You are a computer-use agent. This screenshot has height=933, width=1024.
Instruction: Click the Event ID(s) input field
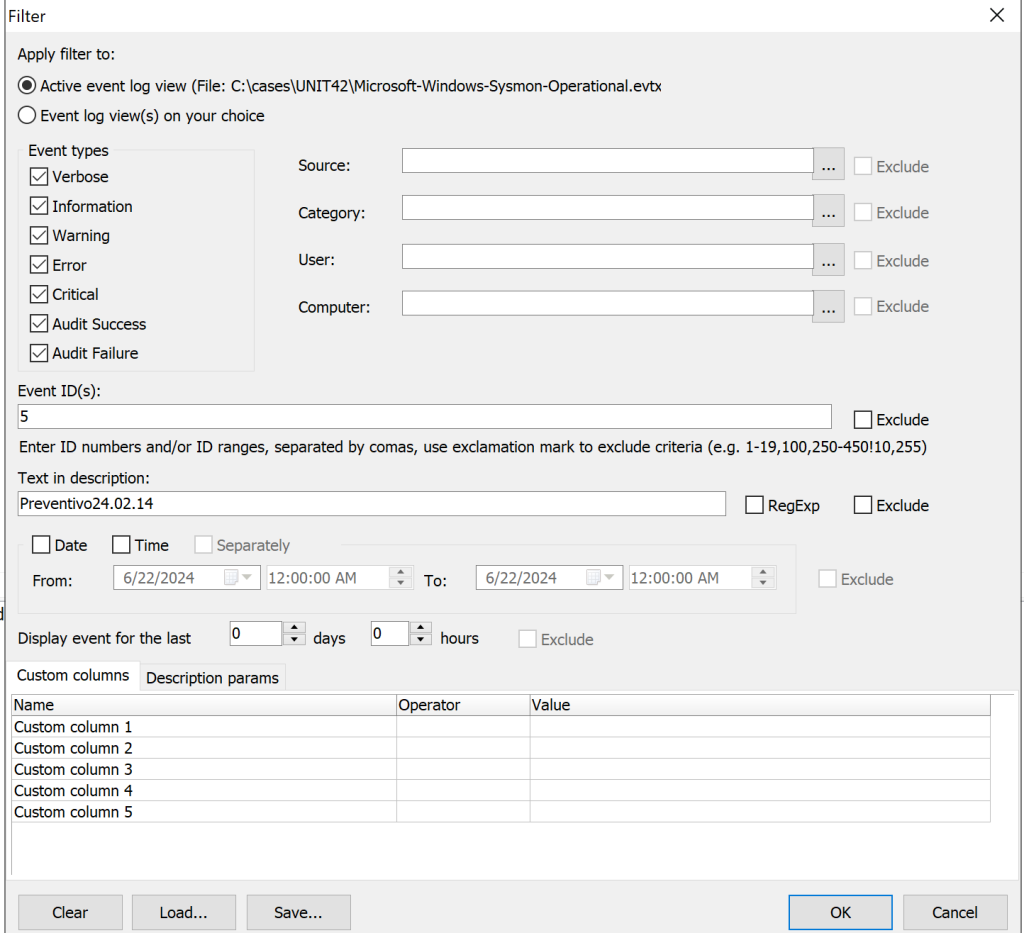(x=424, y=417)
